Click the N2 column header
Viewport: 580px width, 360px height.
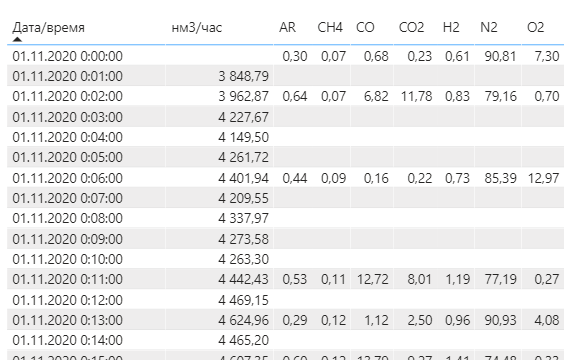pos(489,27)
